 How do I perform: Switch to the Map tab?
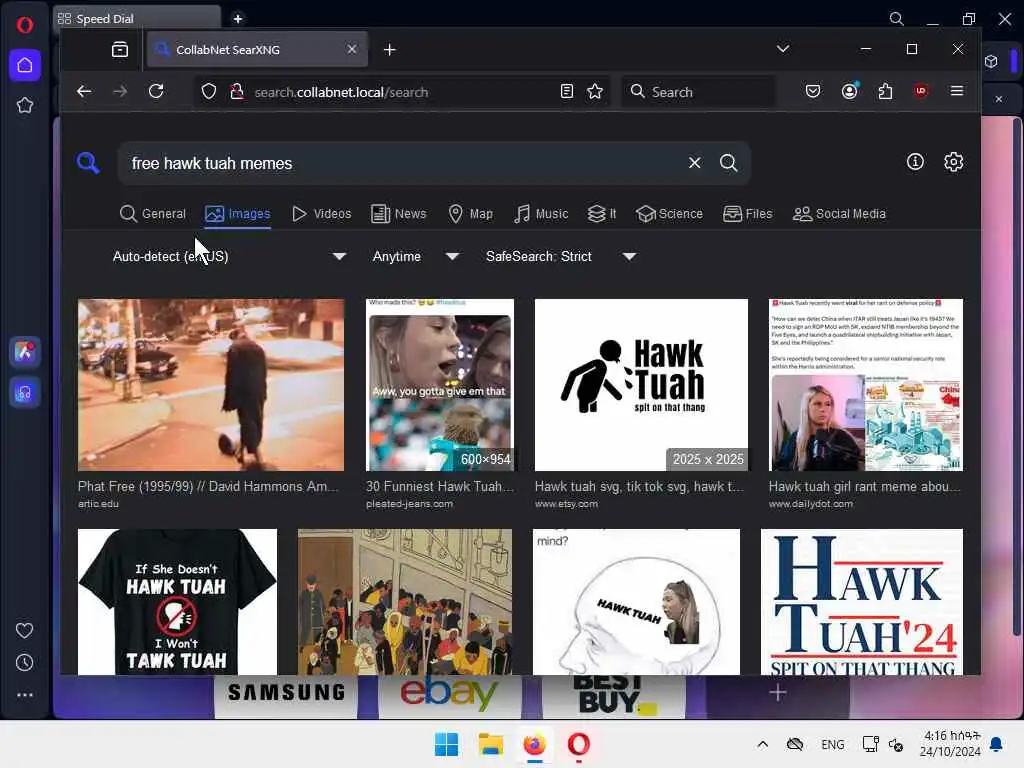pos(470,214)
